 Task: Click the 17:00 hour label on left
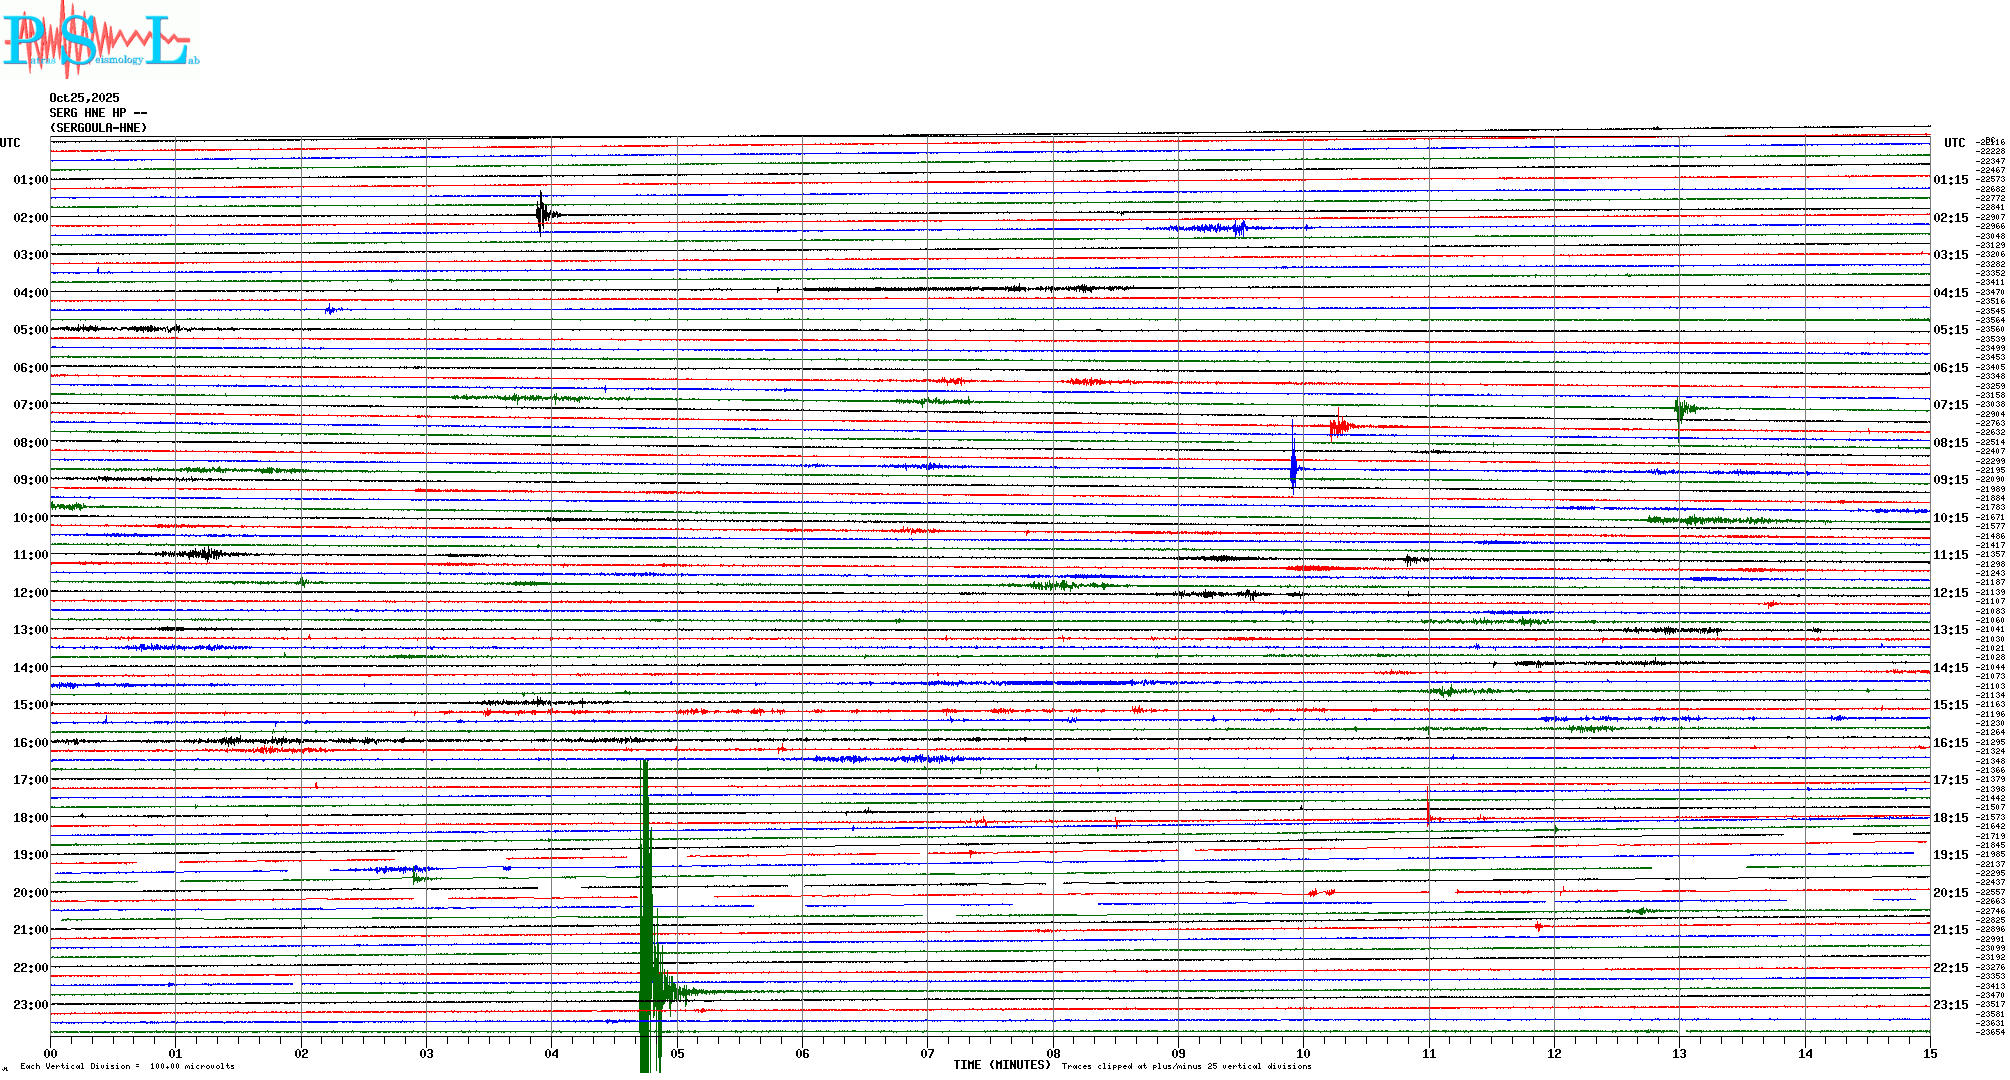pyautogui.click(x=30, y=780)
